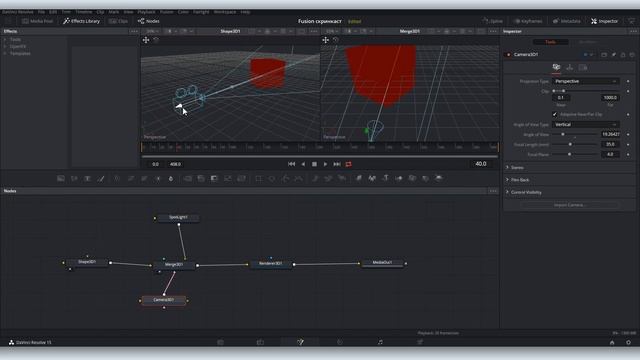Select the Renderer3D1 node

[x=271, y=264]
